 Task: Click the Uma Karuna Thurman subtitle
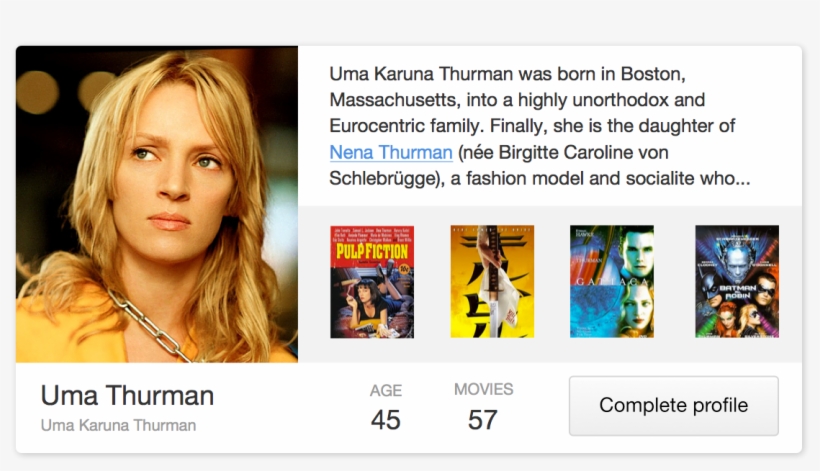click(x=118, y=425)
